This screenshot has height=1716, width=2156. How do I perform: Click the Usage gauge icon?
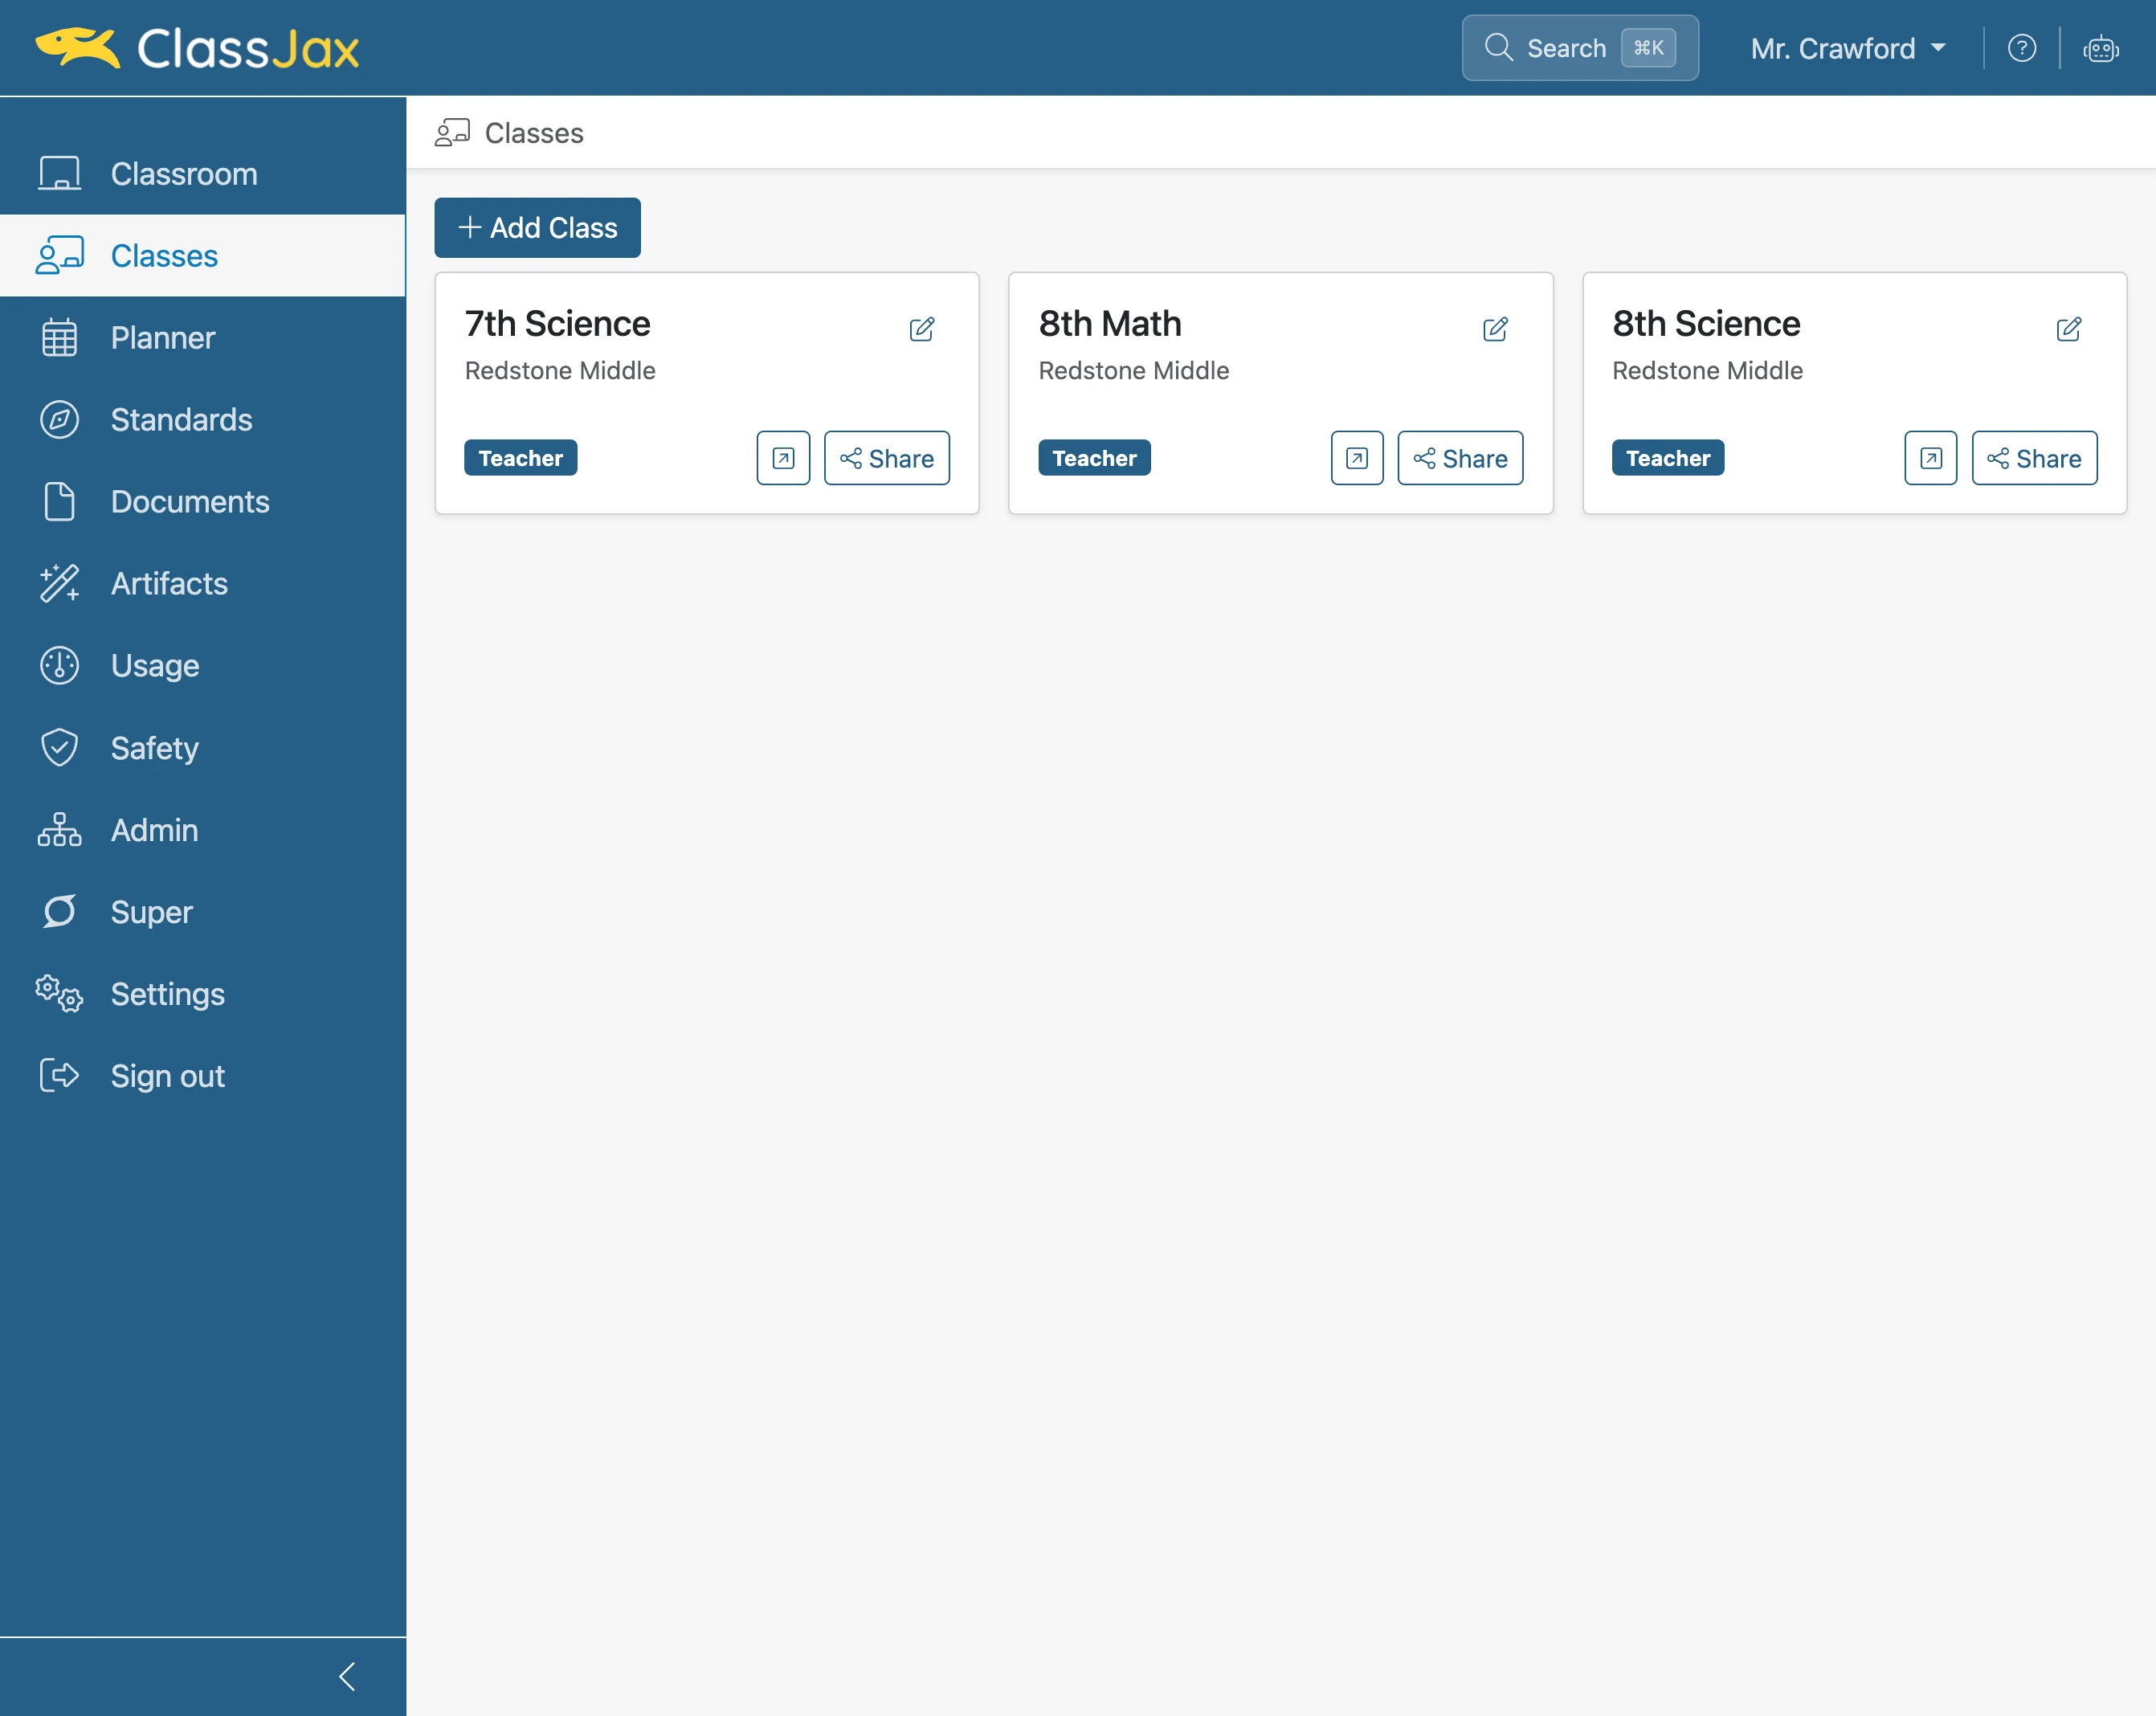[x=60, y=665]
